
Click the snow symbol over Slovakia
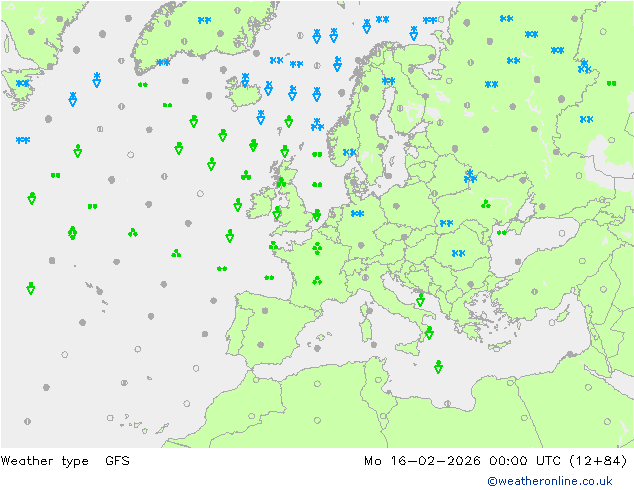[446, 223]
